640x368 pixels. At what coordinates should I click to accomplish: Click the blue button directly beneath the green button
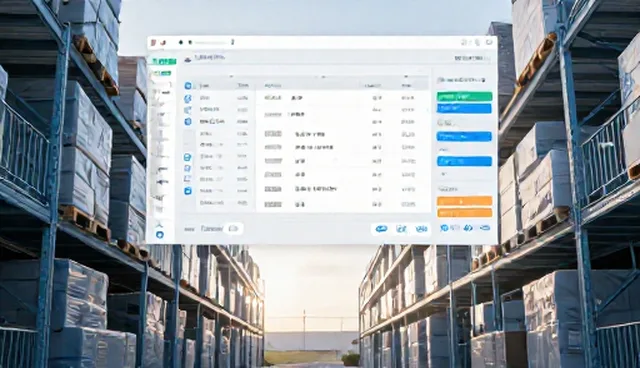[x=464, y=109]
